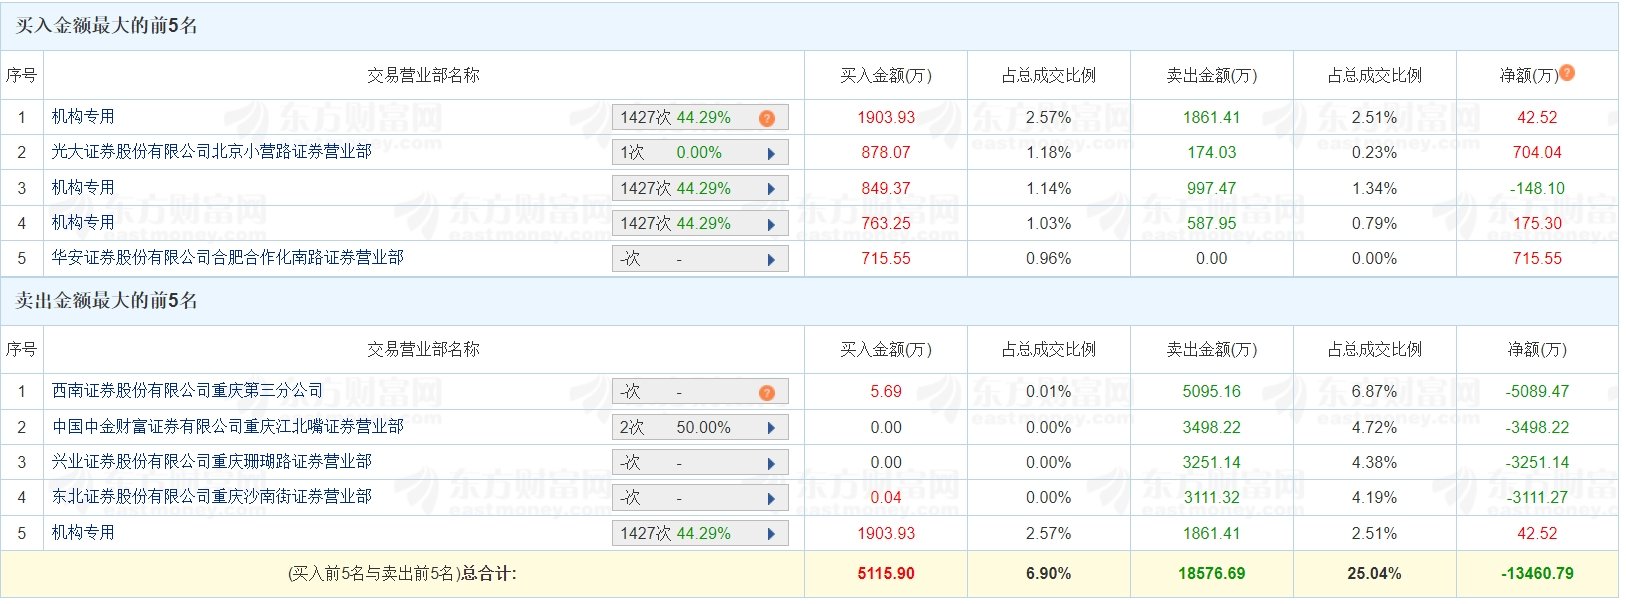Open 光大证券股份有限公司北京小营路证券营业部 link
This screenshot has height=604, width=1626.
point(212,152)
